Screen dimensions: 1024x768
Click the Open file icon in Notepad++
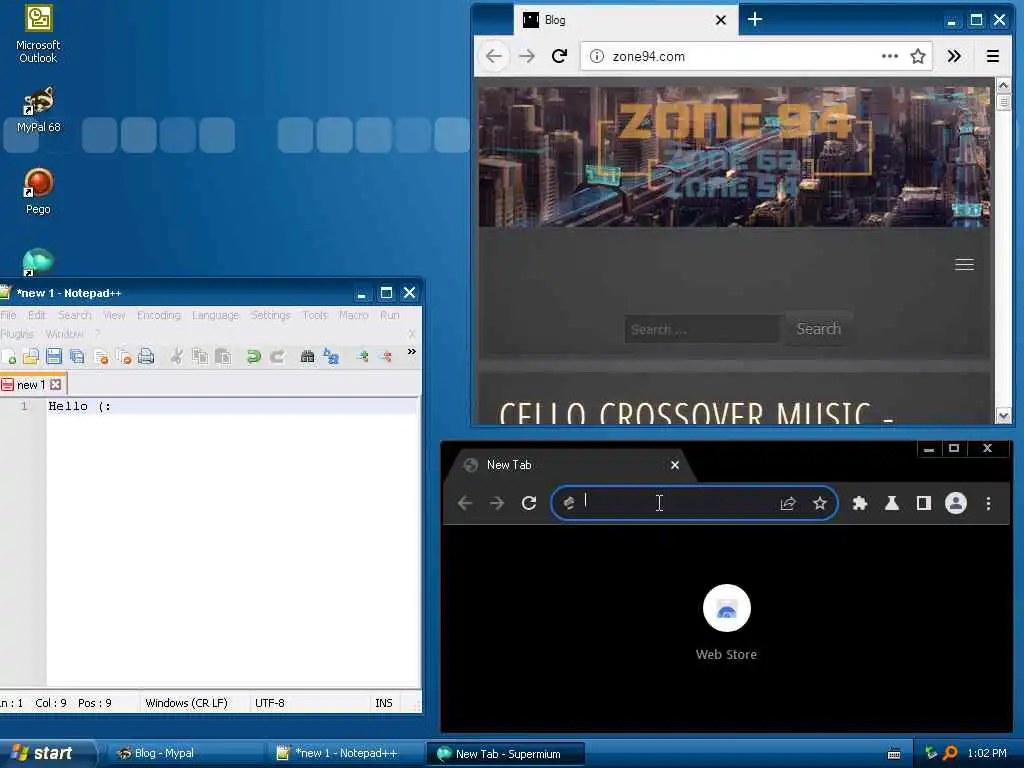(31, 357)
